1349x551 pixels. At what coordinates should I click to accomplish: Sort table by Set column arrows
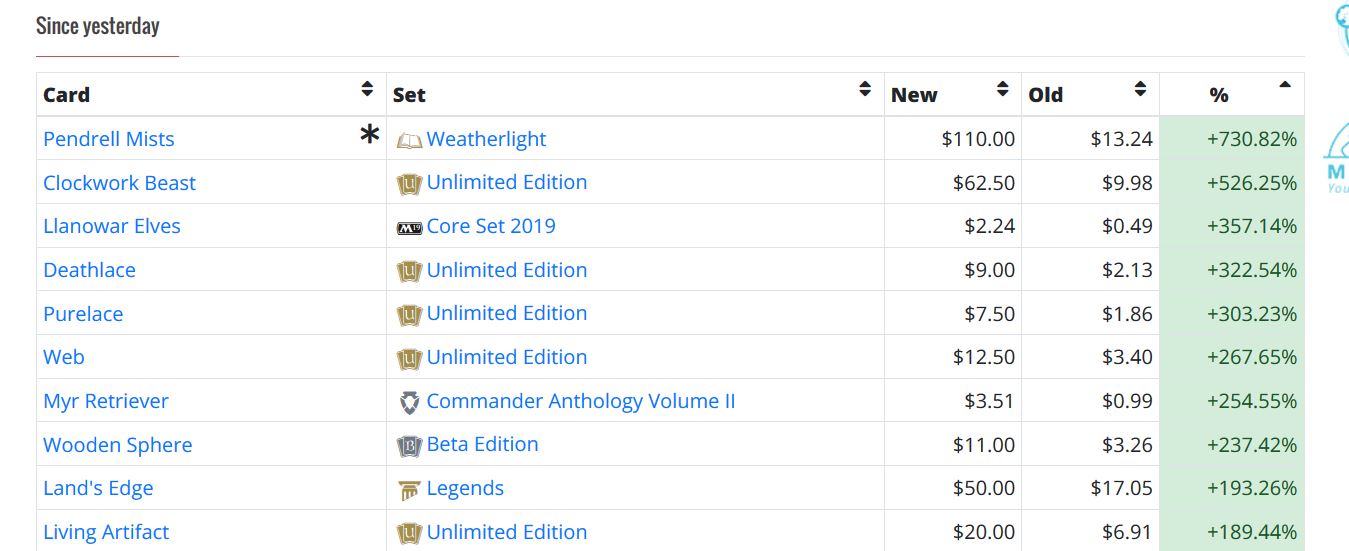[865, 90]
